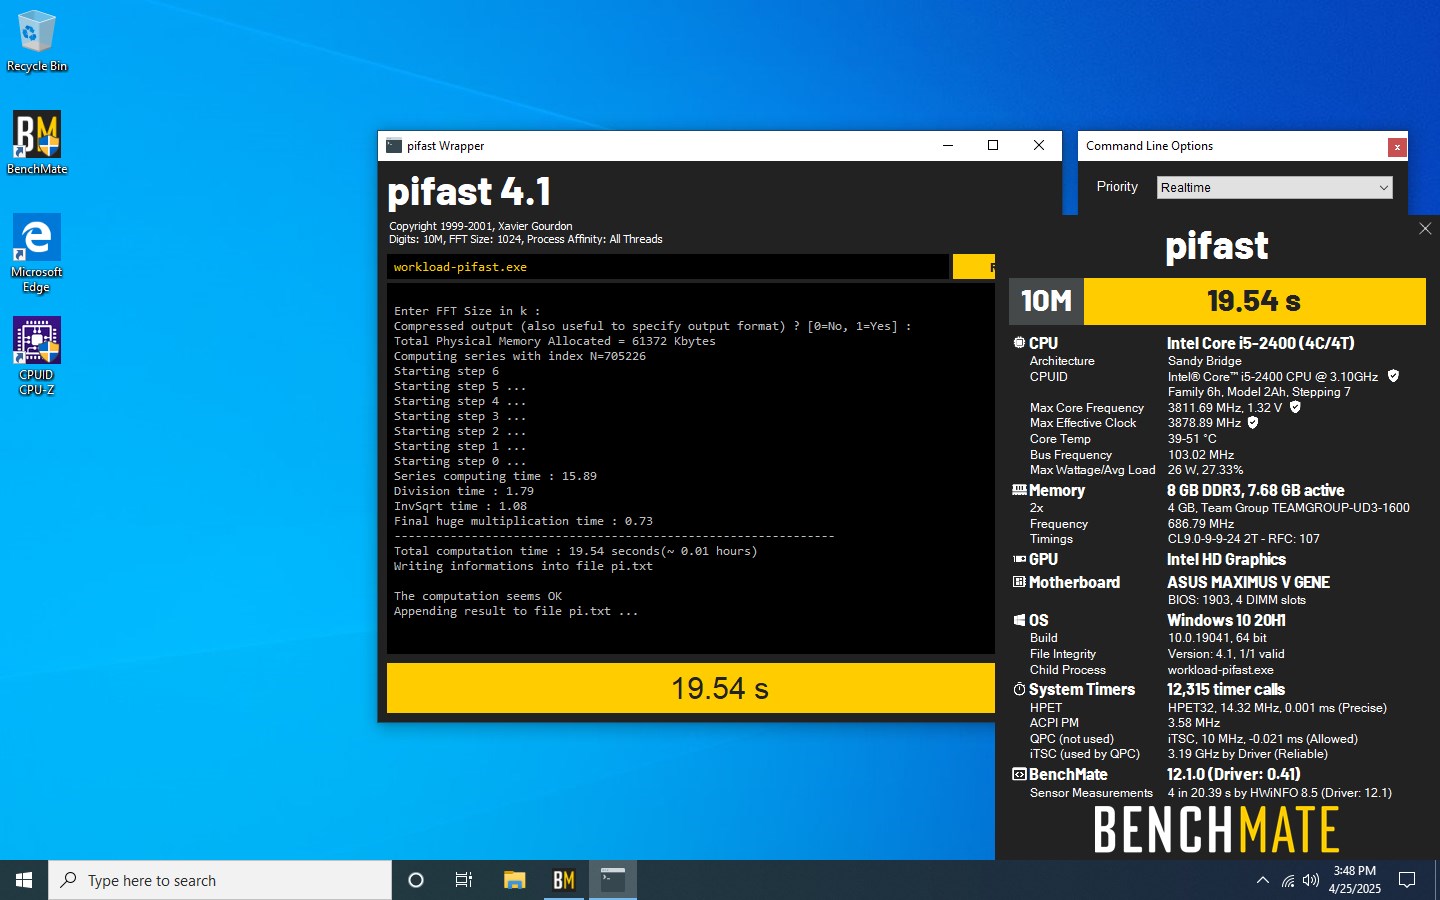Select the Intel Core i5-2400 (4C/4T) heading
The width and height of the screenshot is (1440, 900).
pyautogui.click(x=1260, y=343)
